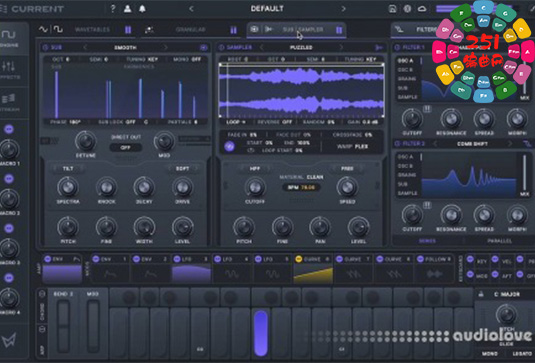The width and height of the screenshot is (535, 363).
Task: Toggle the Granular enable switch
Action: point(233,30)
